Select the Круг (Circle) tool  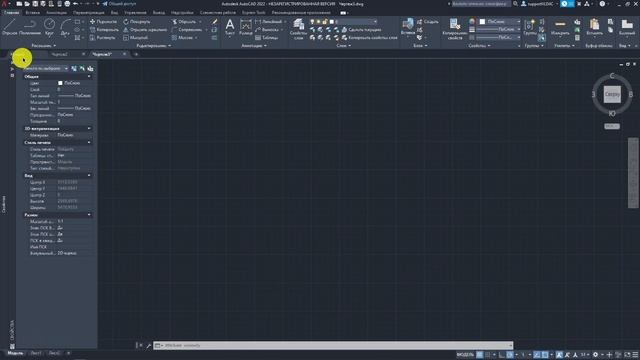coord(49,27)
